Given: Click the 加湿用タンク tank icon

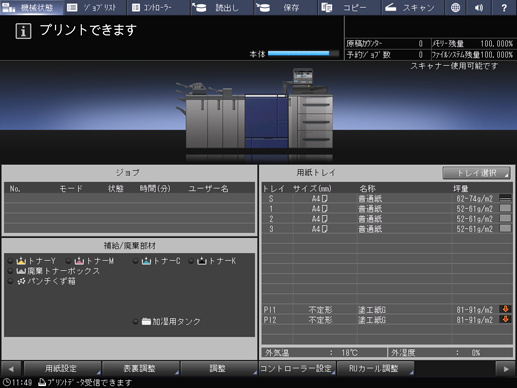Looking at the screenshot, I should tap(146, 321).
